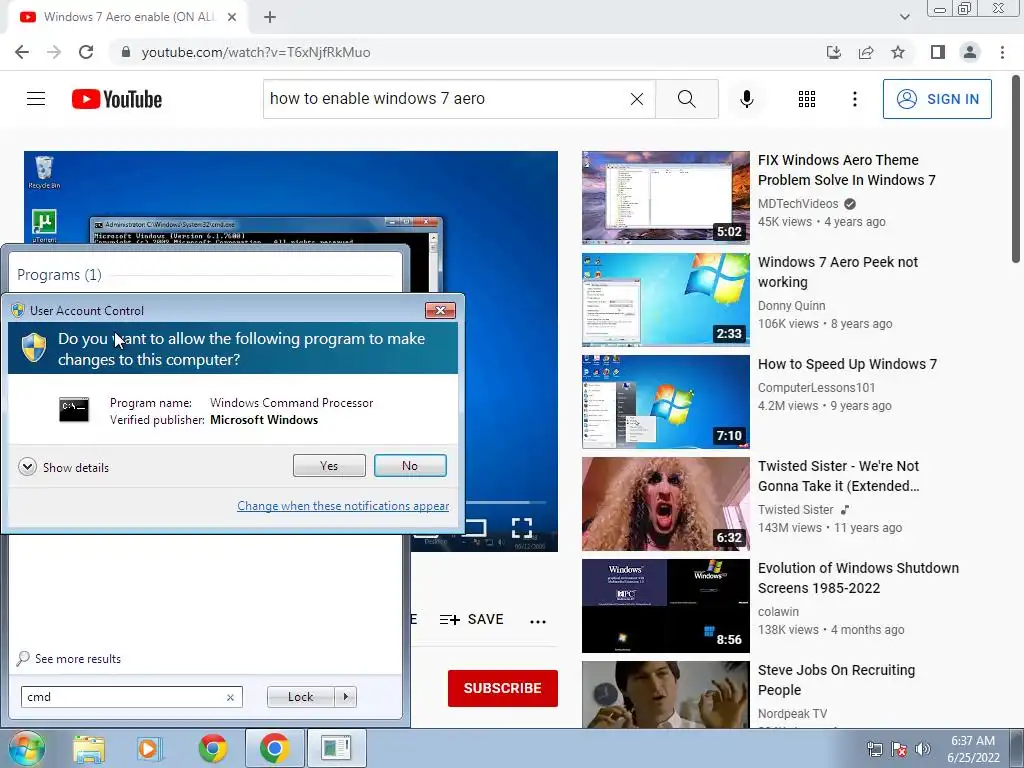The image size is (1024, 768).
Task: Click the SAVE playlist button
Action: click(x=472, y=619)
